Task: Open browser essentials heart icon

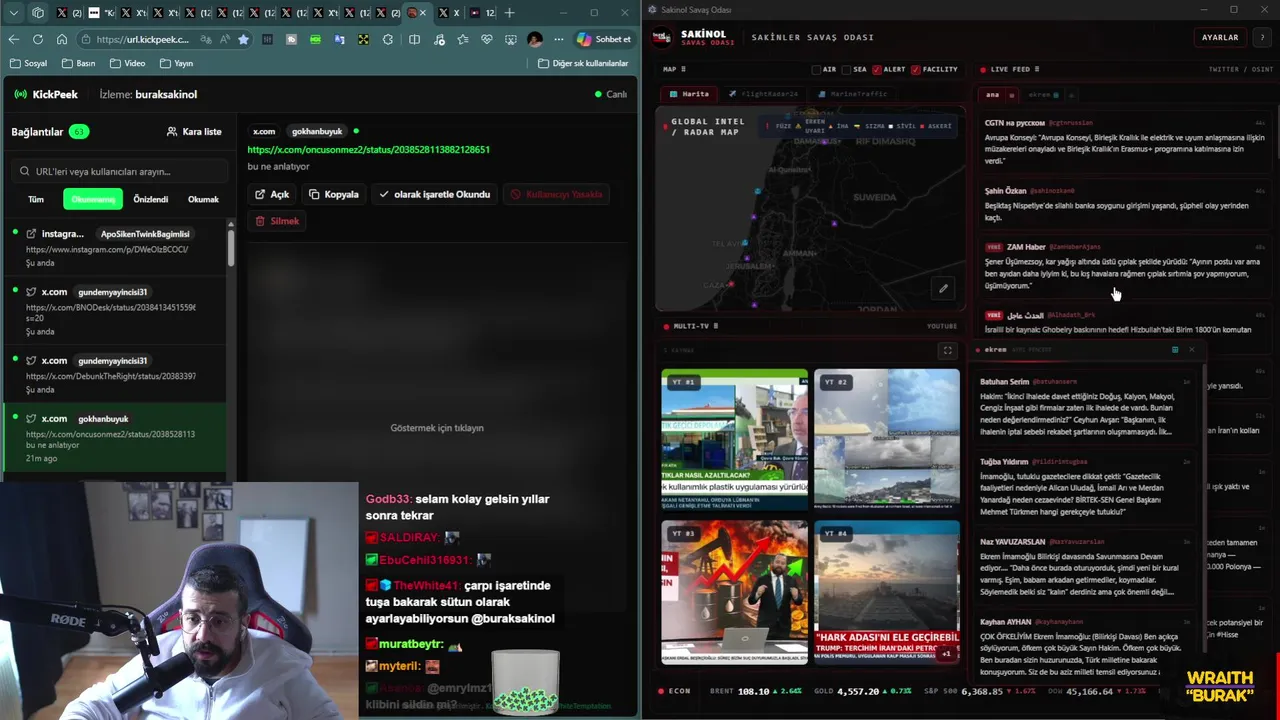Action: coord(487,39)
